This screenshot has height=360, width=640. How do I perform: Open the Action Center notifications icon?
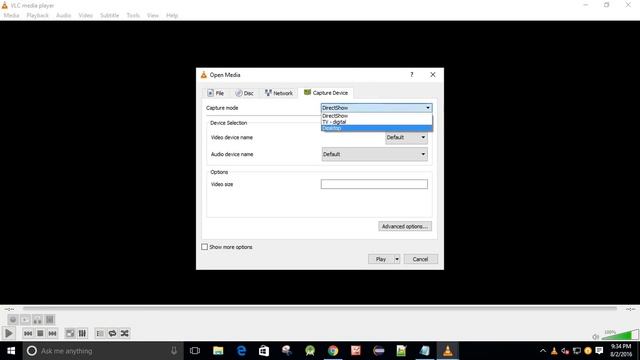(x=599, y=351)
